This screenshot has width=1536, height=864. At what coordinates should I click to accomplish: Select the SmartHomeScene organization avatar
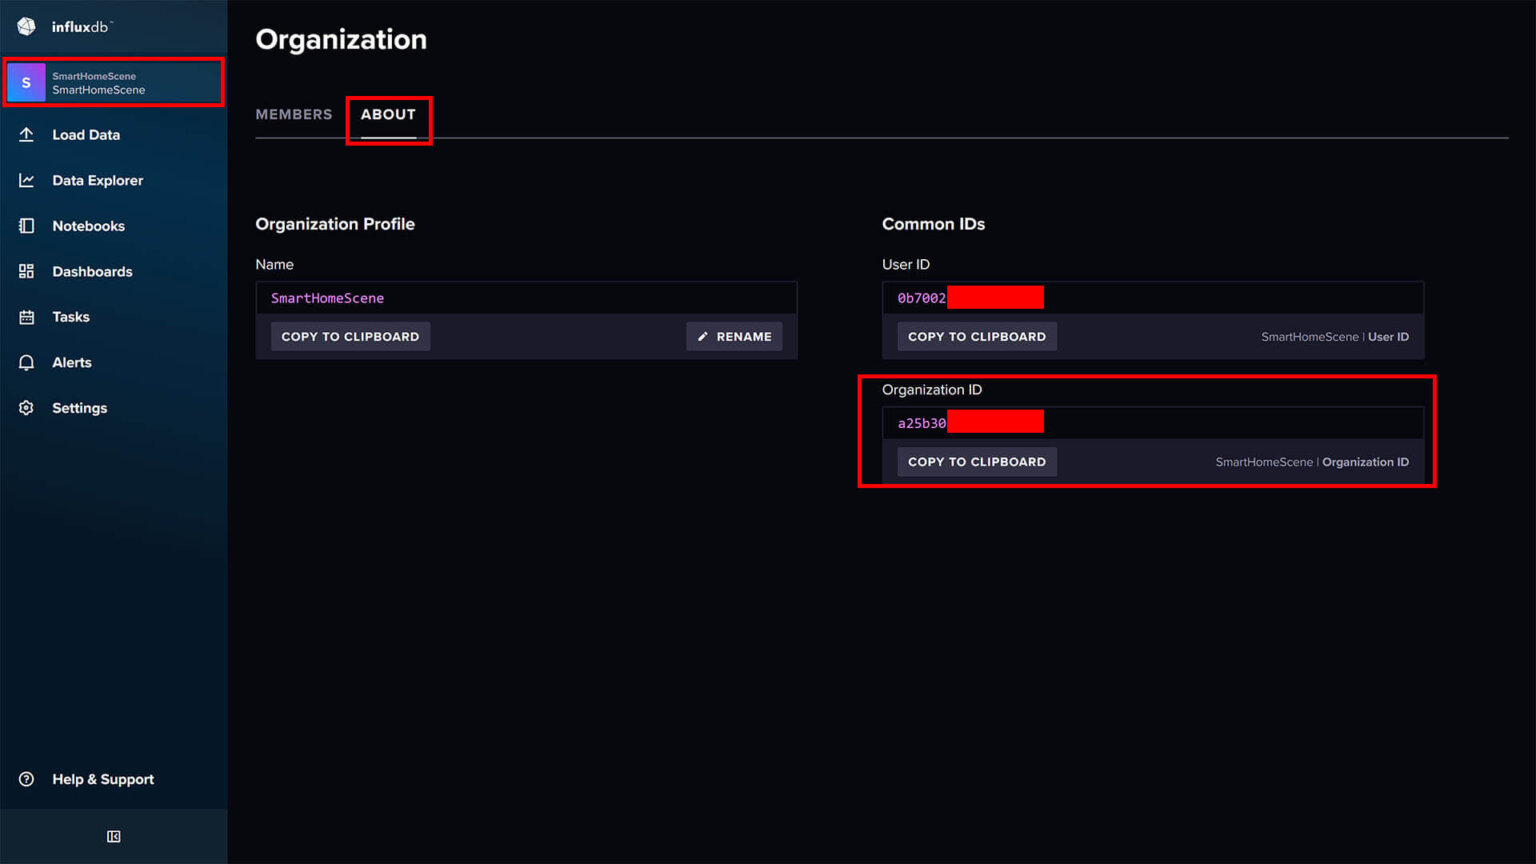pos(26,82)
